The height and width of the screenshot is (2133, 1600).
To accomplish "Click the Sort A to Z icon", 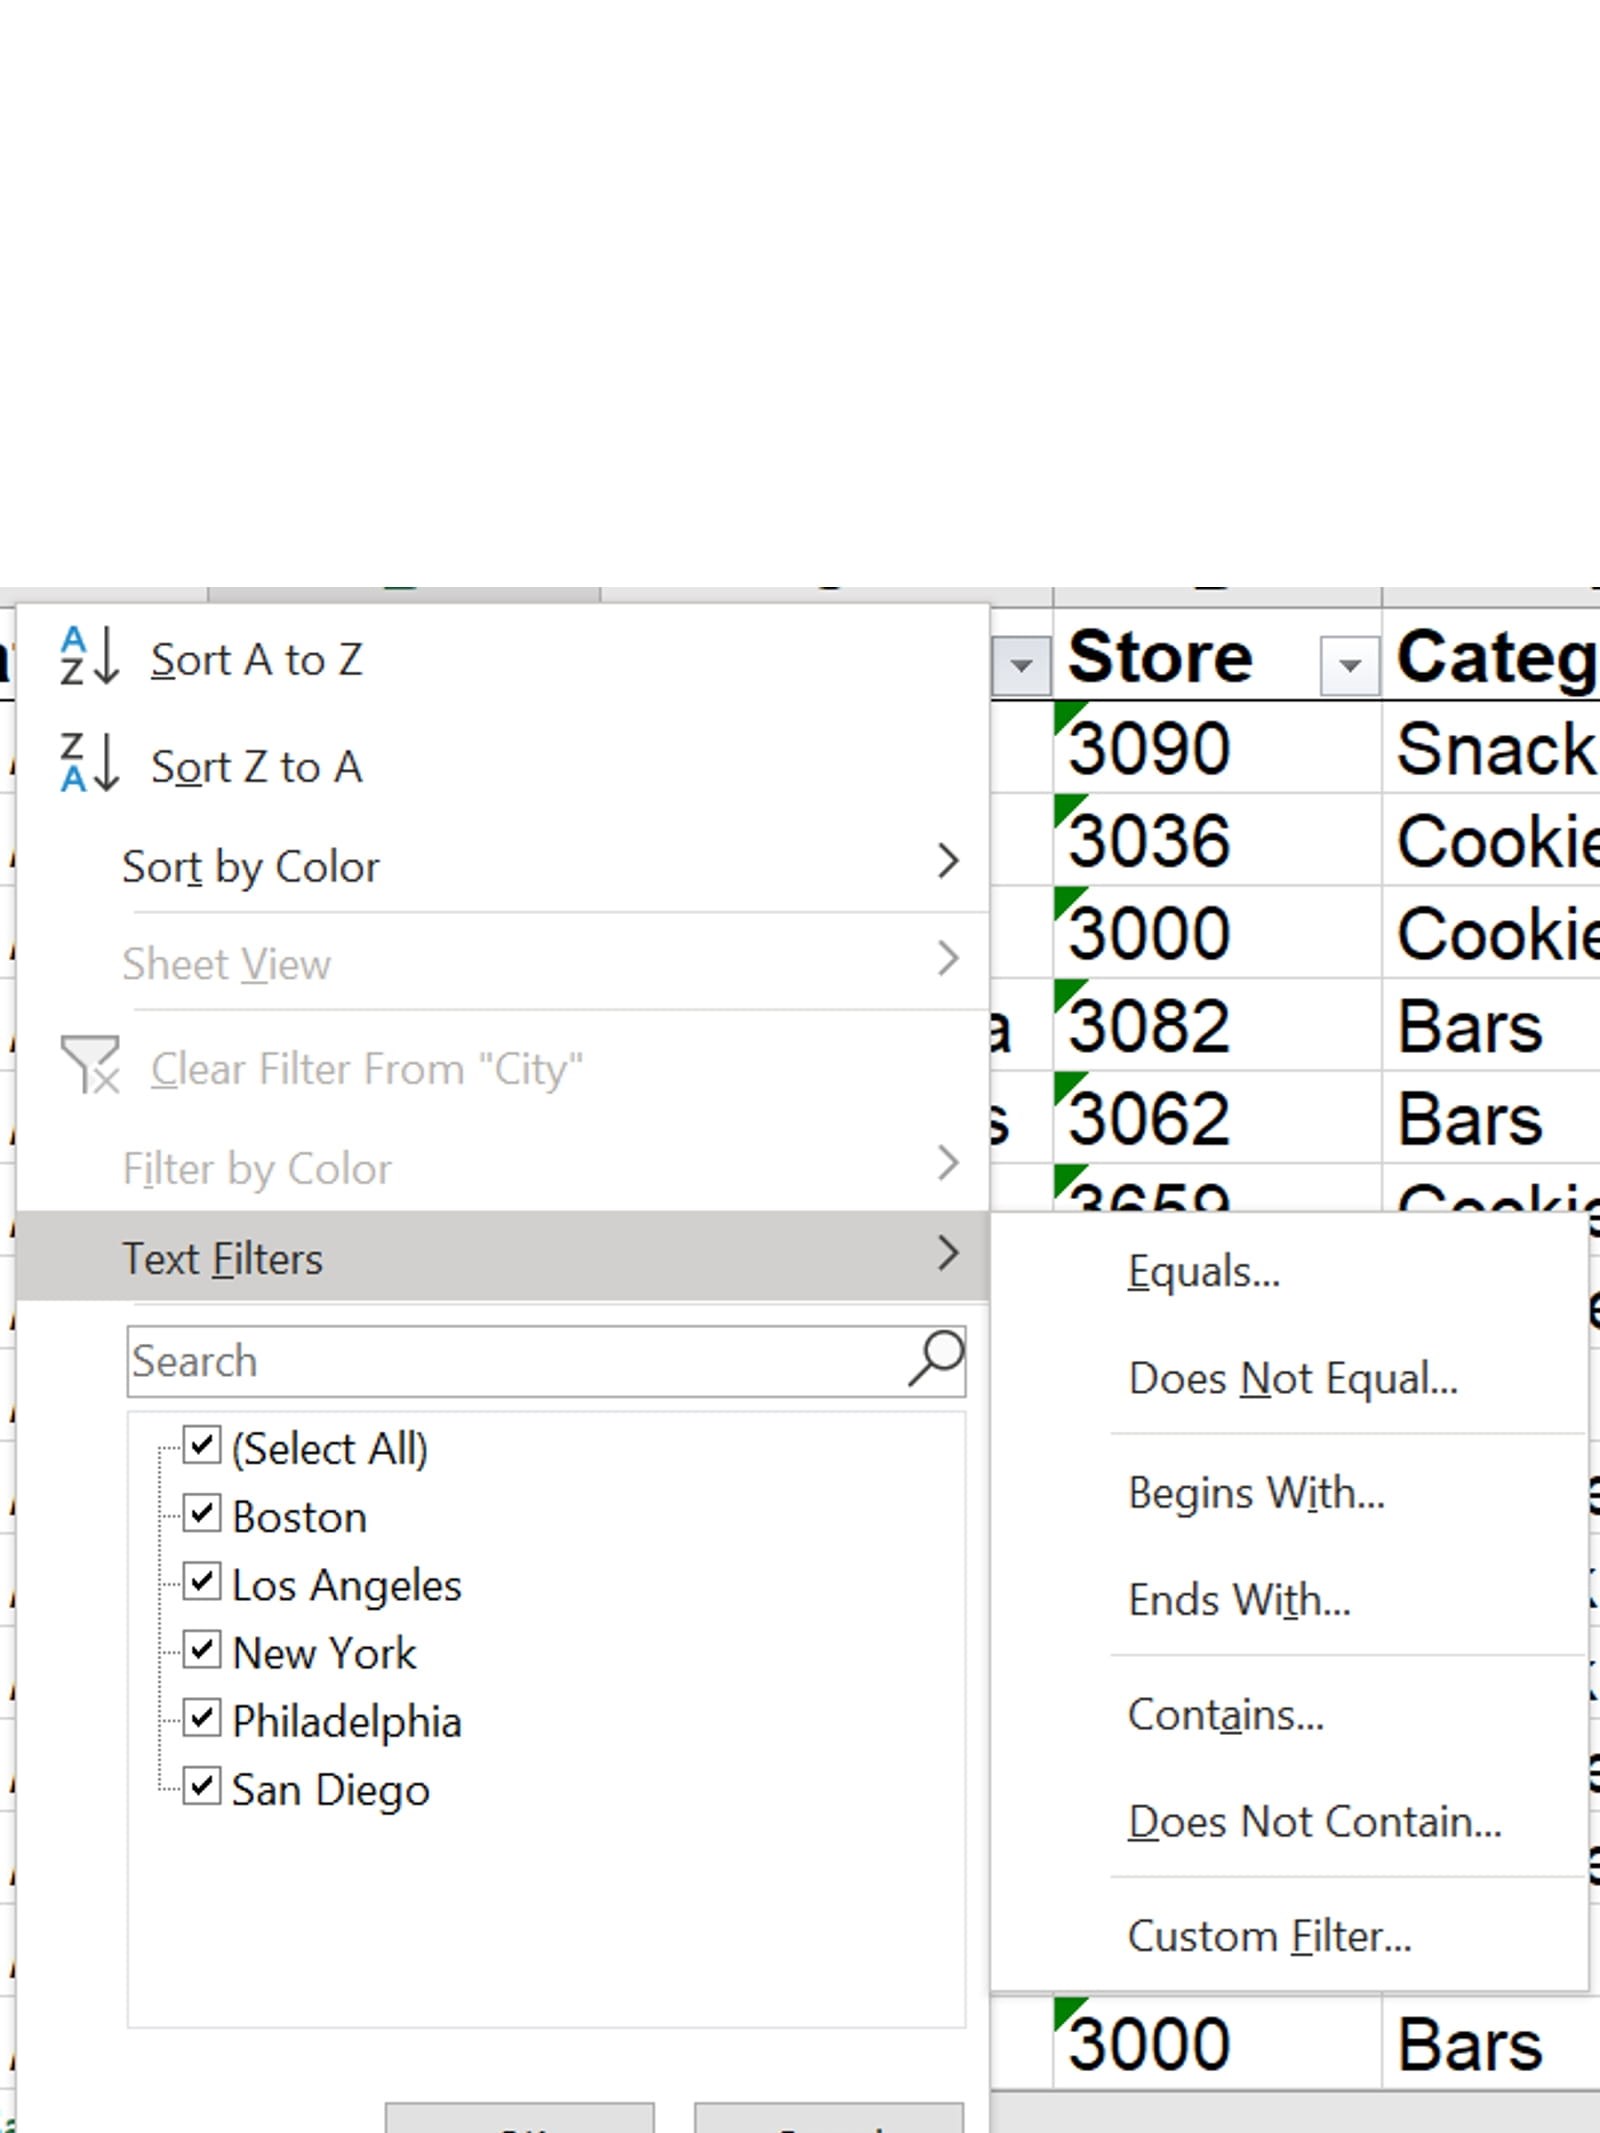I will (89, 656).
